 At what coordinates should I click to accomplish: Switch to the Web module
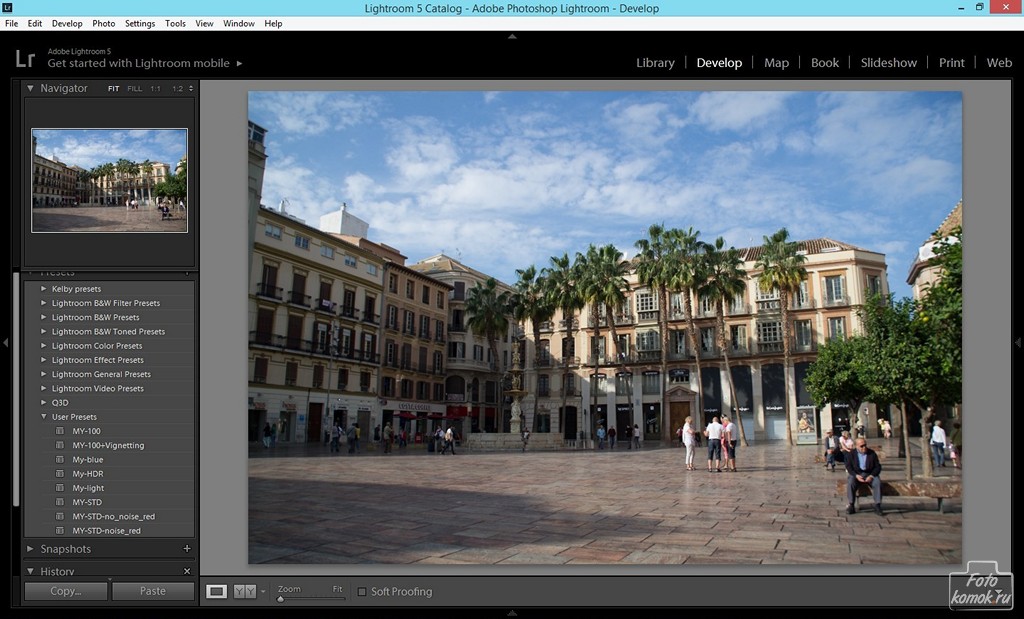(x=999, y=63)
